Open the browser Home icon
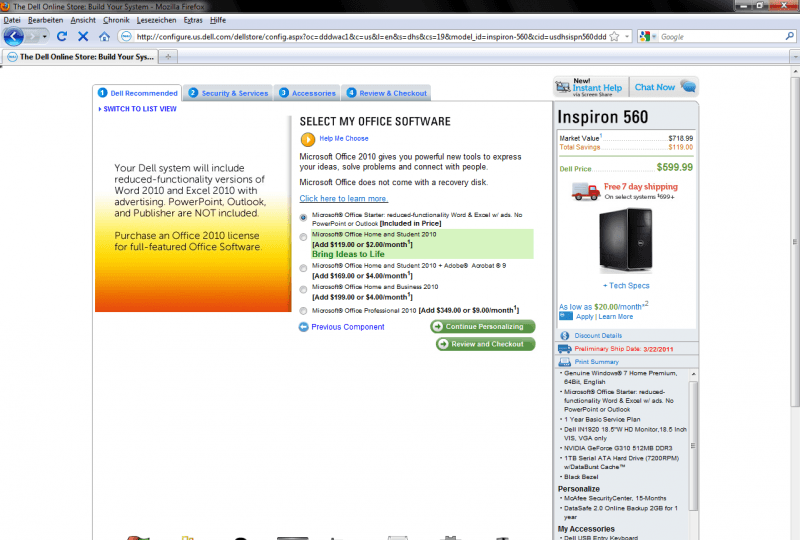Screen dimensions: 800x540 [104, 36]
